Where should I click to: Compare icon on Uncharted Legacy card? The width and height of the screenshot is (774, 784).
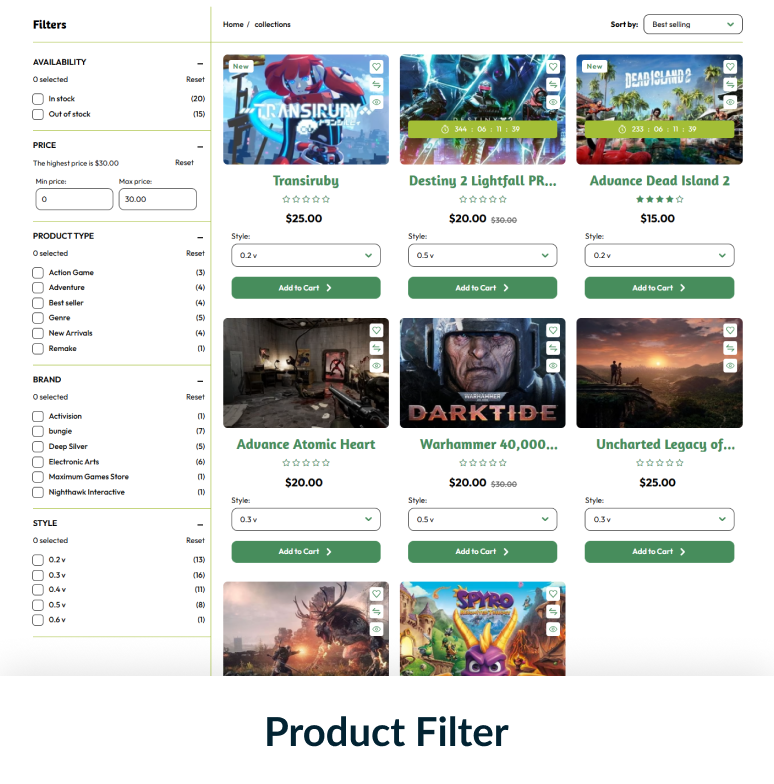730,348
